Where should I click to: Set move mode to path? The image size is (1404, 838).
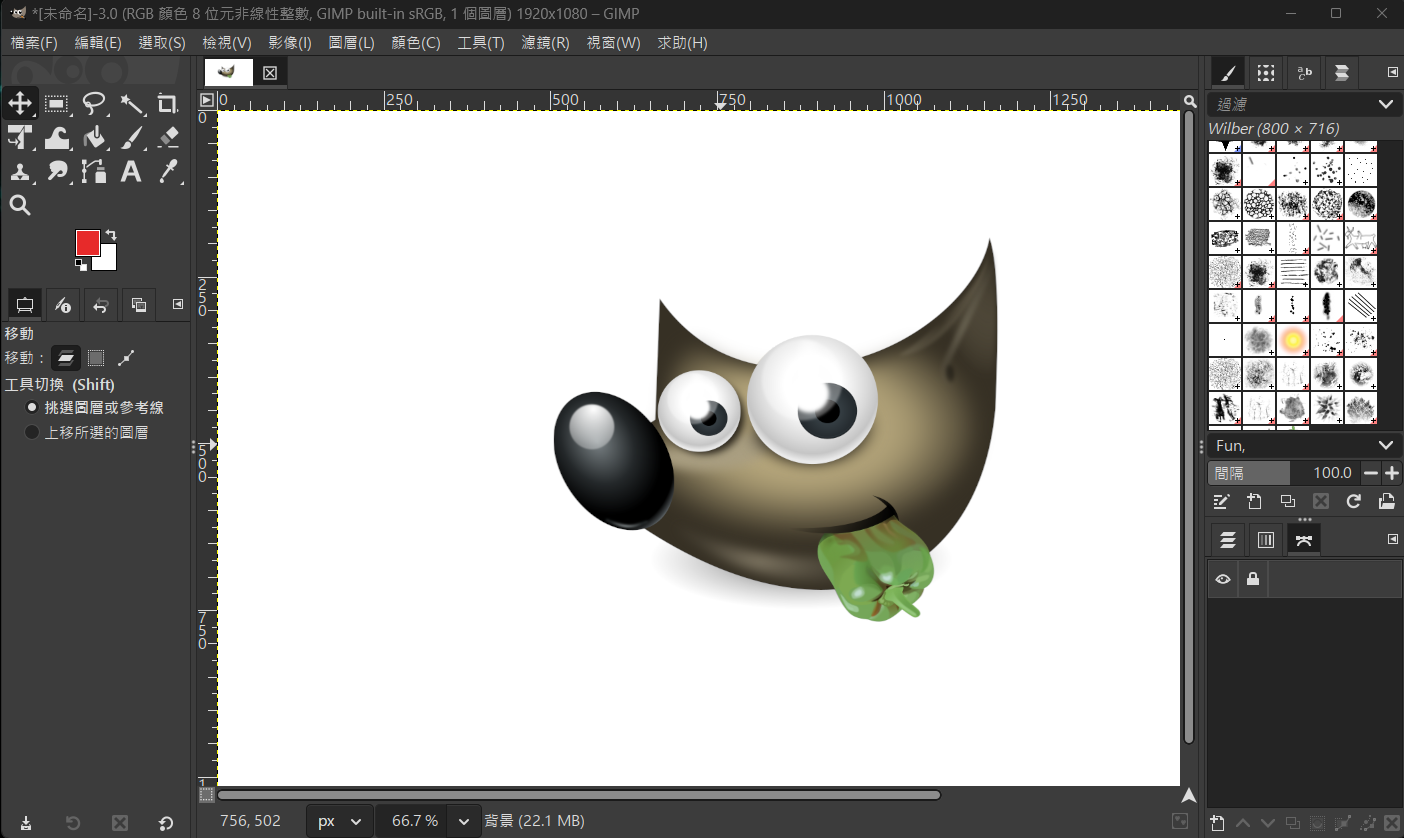coord(127,358)
